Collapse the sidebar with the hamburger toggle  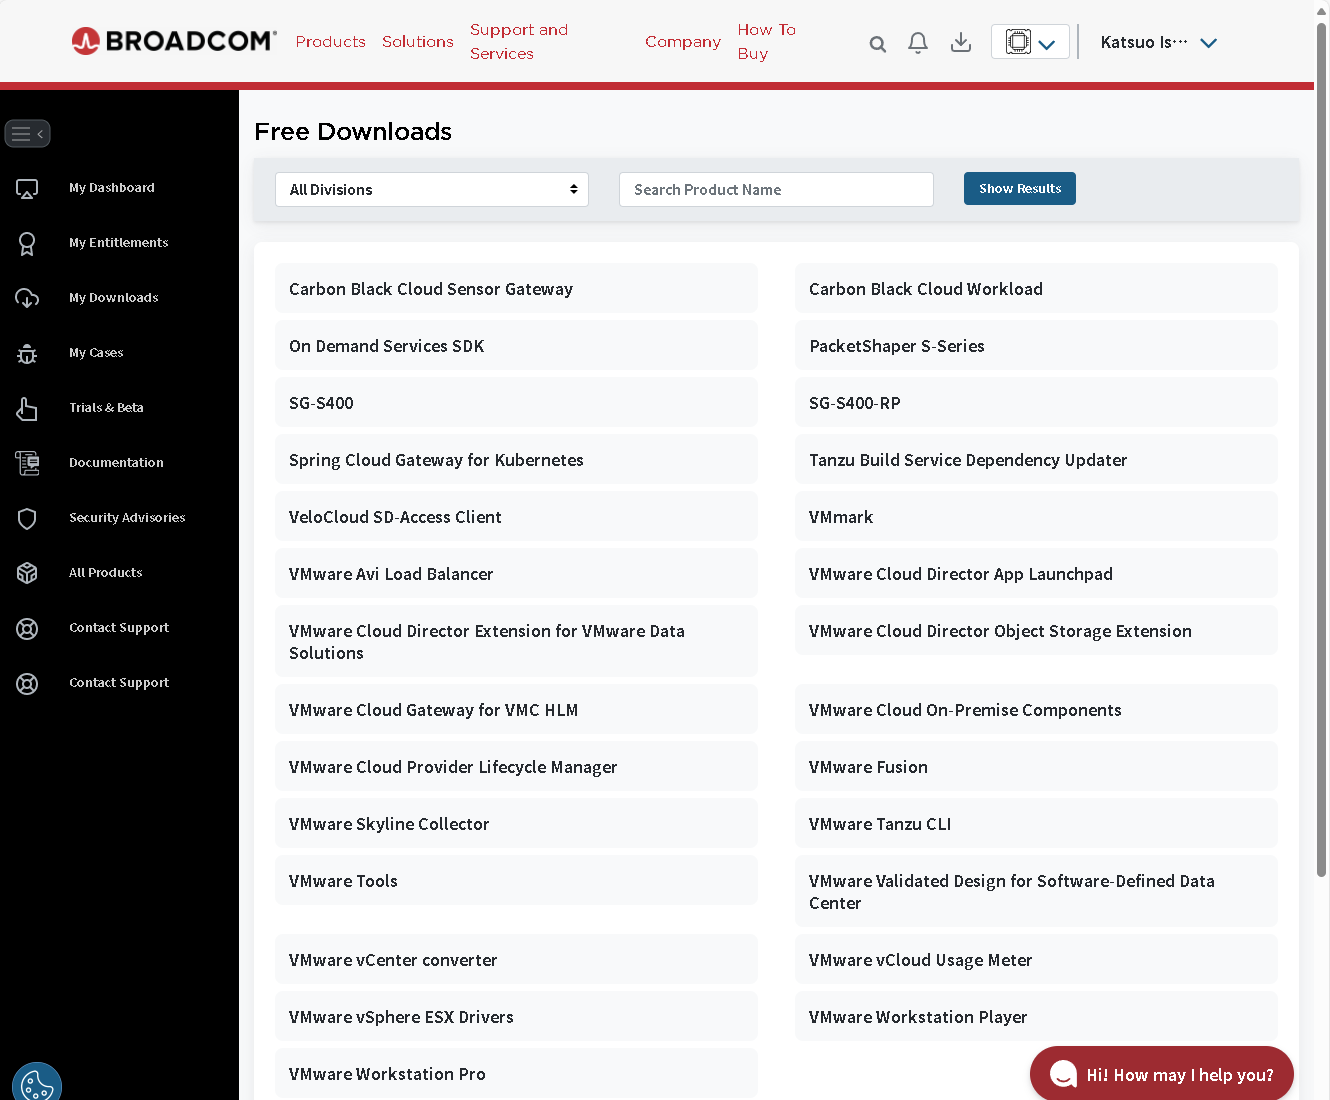click(27, 133)
